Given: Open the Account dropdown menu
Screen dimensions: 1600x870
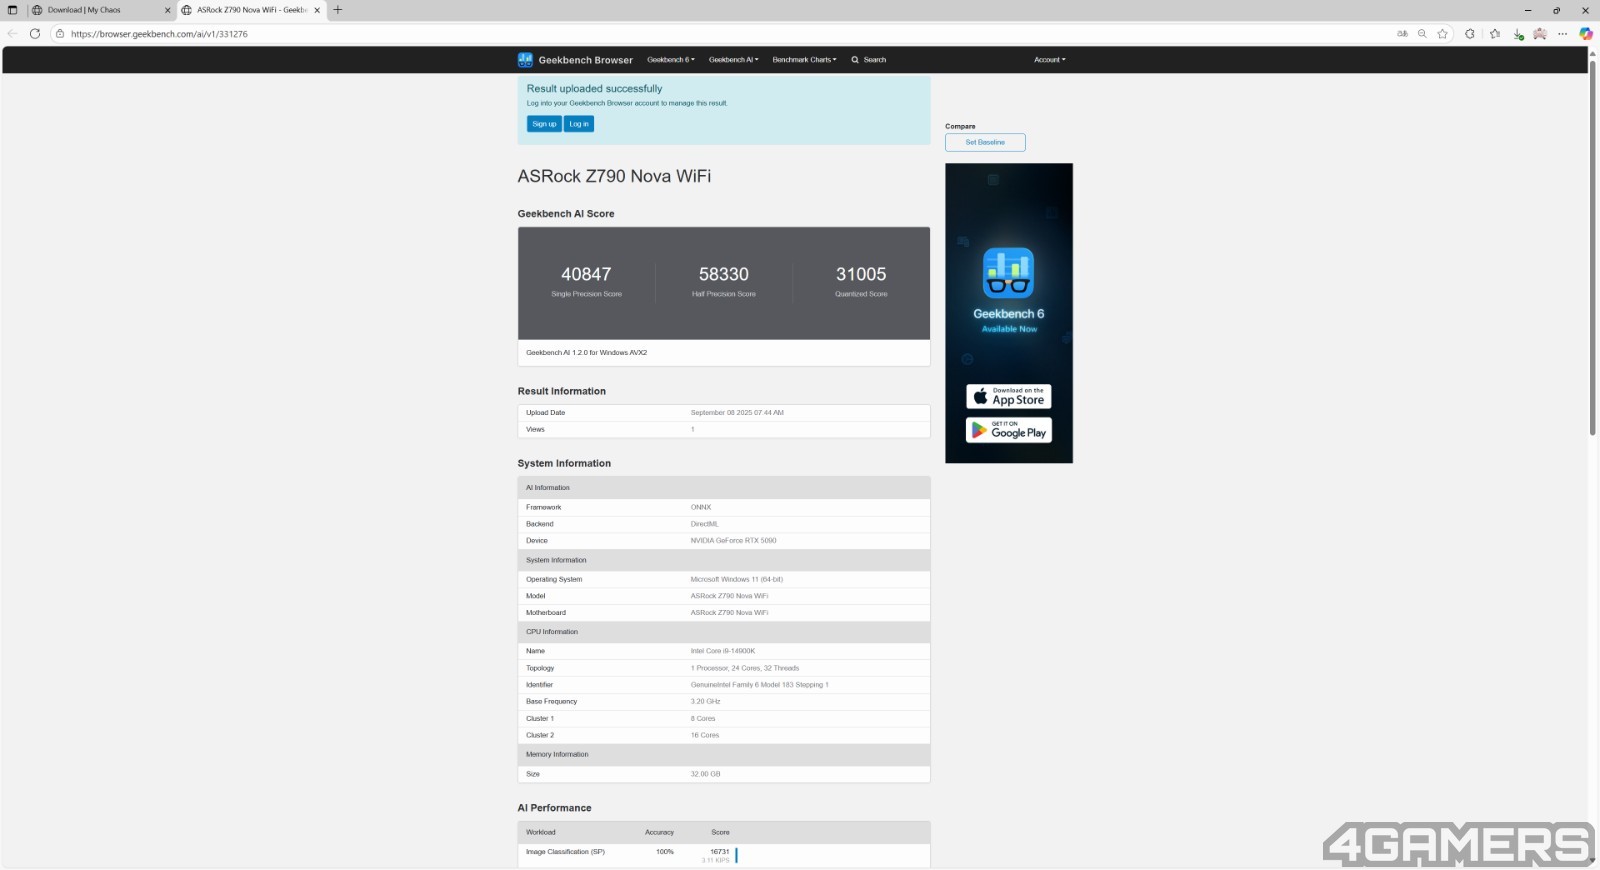Looking at the screenshot, I should point(1049,60).
